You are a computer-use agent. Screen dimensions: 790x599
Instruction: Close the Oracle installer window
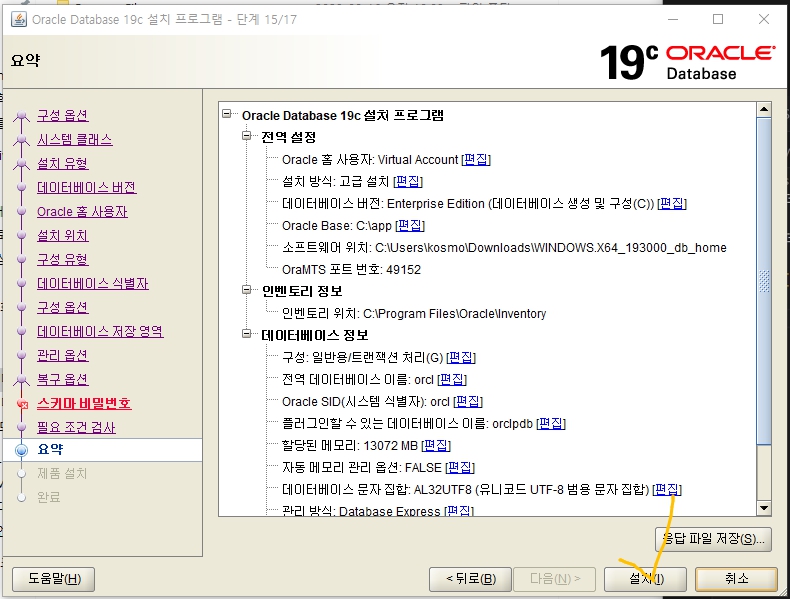click(x=764, y=19)
